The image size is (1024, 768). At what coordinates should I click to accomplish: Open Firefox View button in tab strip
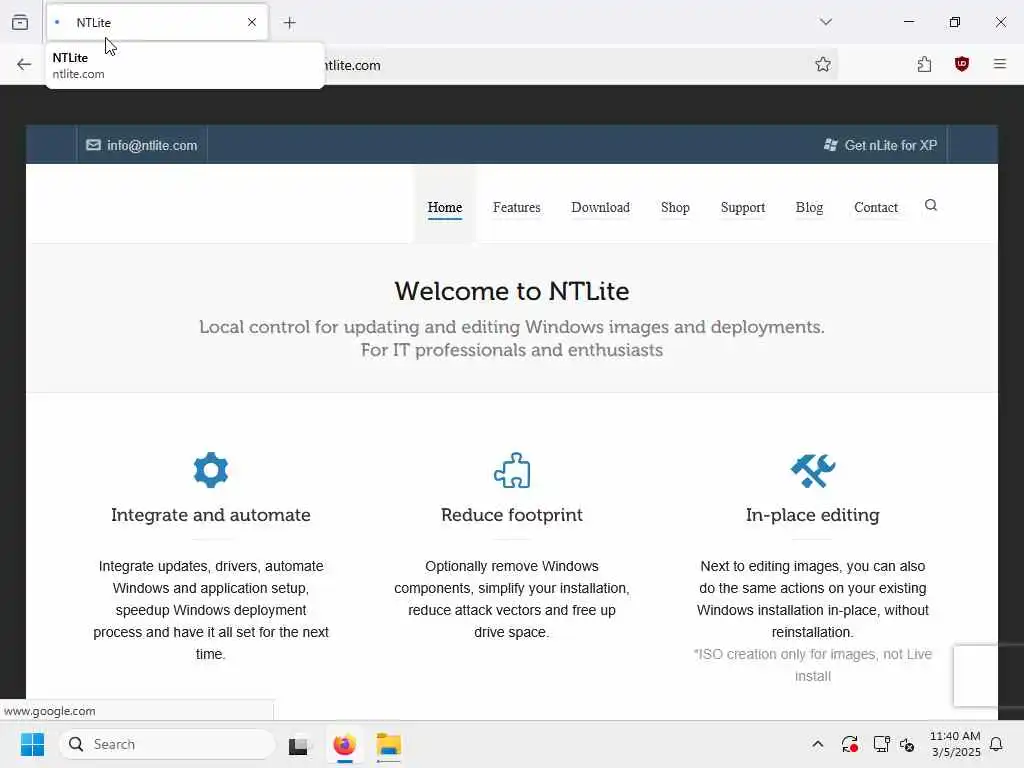[20, 22]
